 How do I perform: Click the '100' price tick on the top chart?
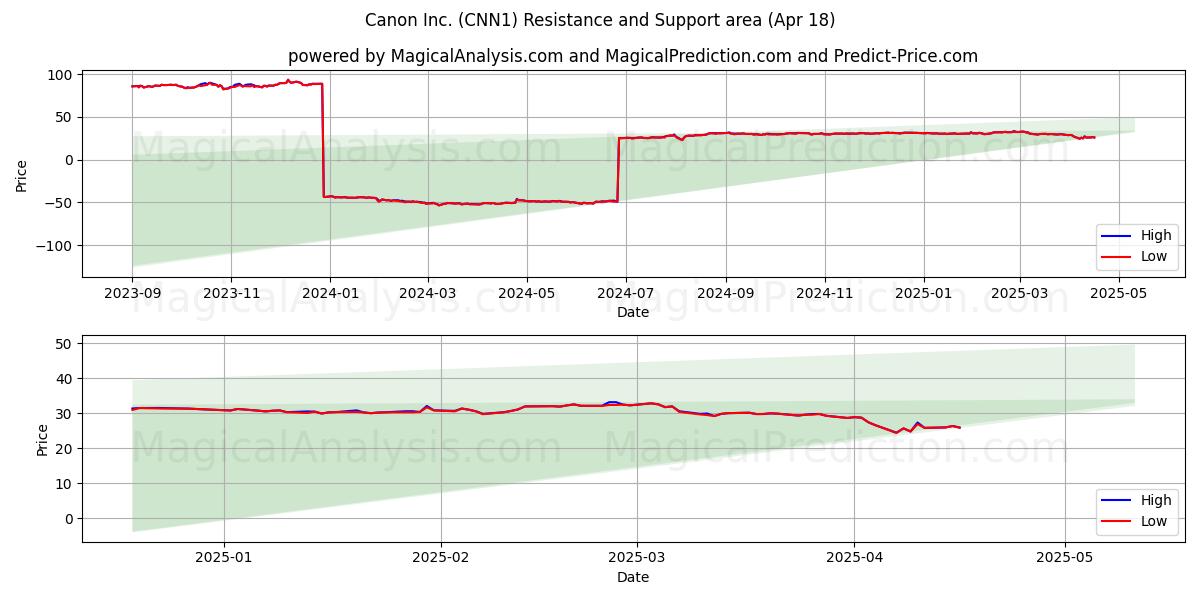point(60,75)
